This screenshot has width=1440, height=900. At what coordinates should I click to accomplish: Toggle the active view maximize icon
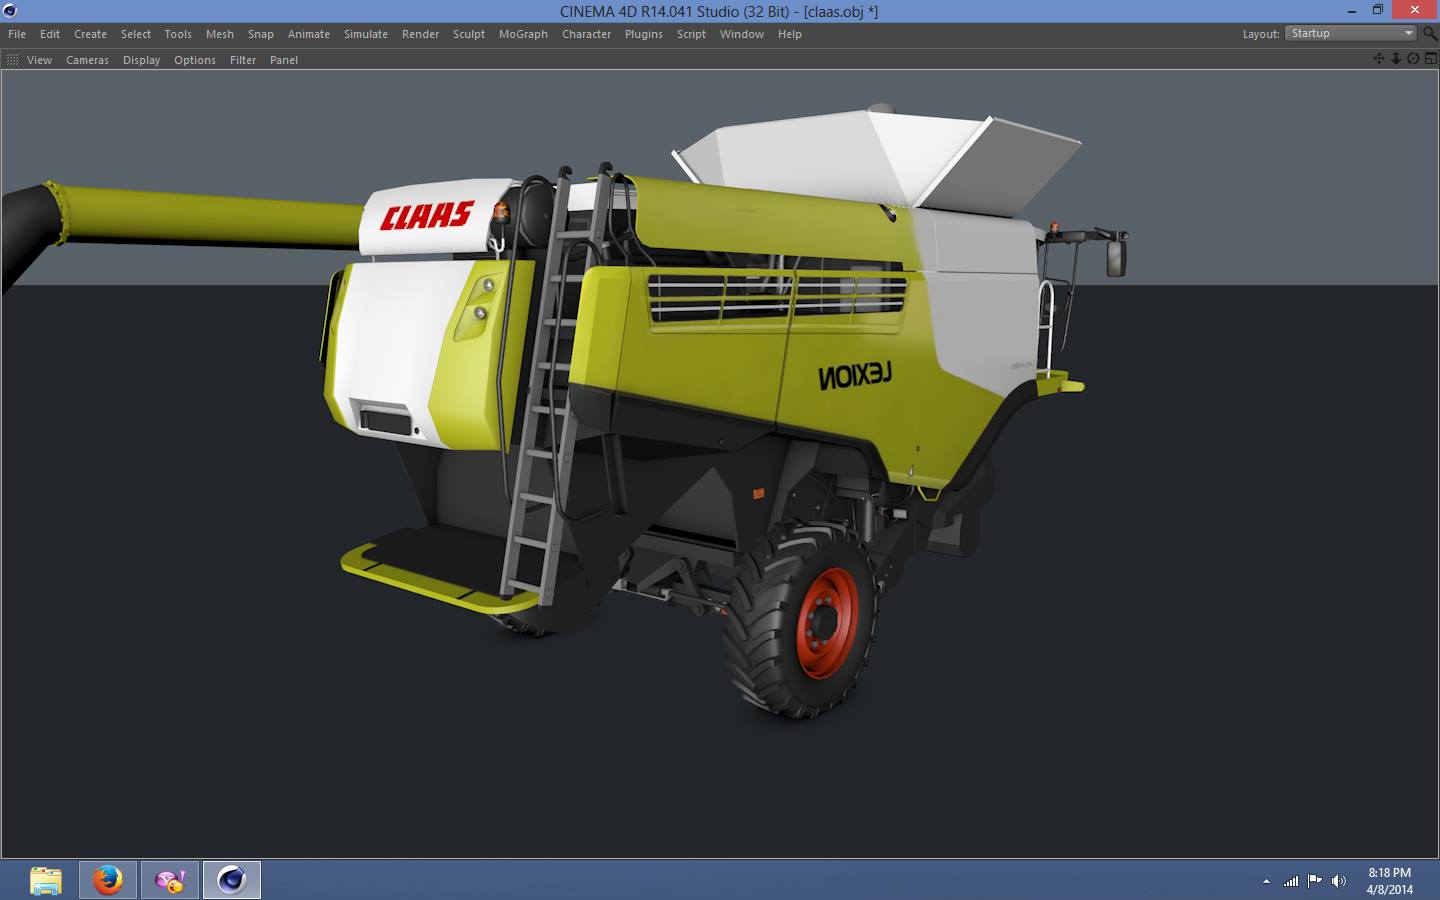[x=1430, y=59]
